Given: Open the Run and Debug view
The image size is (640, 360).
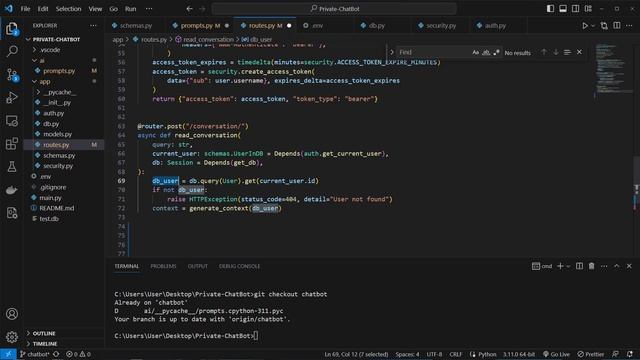Looking at the screenshot, I should click(x=12, y=98).
